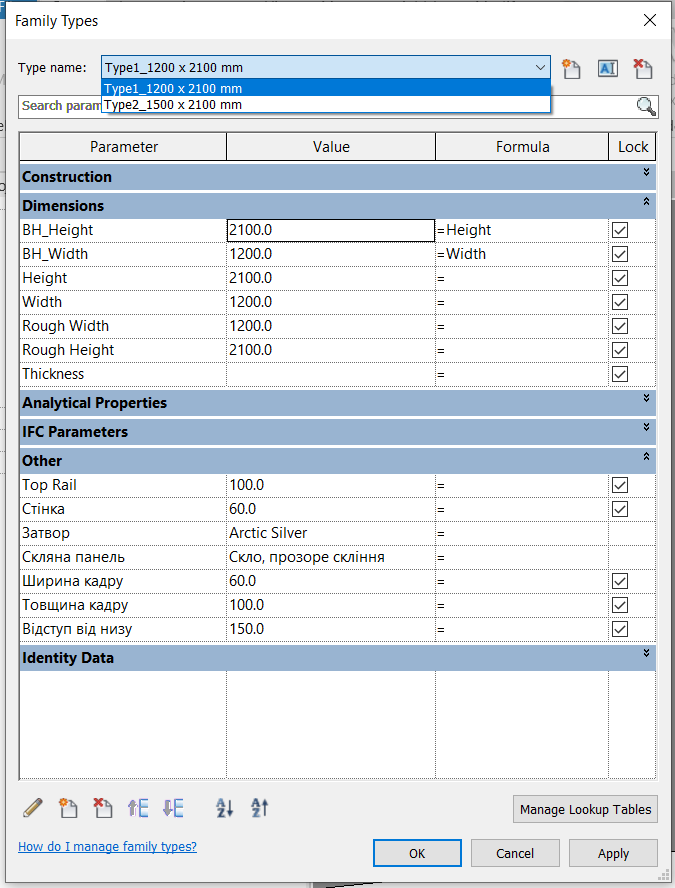Click the search magnifier icon
This screenshot has height=888, width=675.
pyautogui.click(x=646, y=107)
